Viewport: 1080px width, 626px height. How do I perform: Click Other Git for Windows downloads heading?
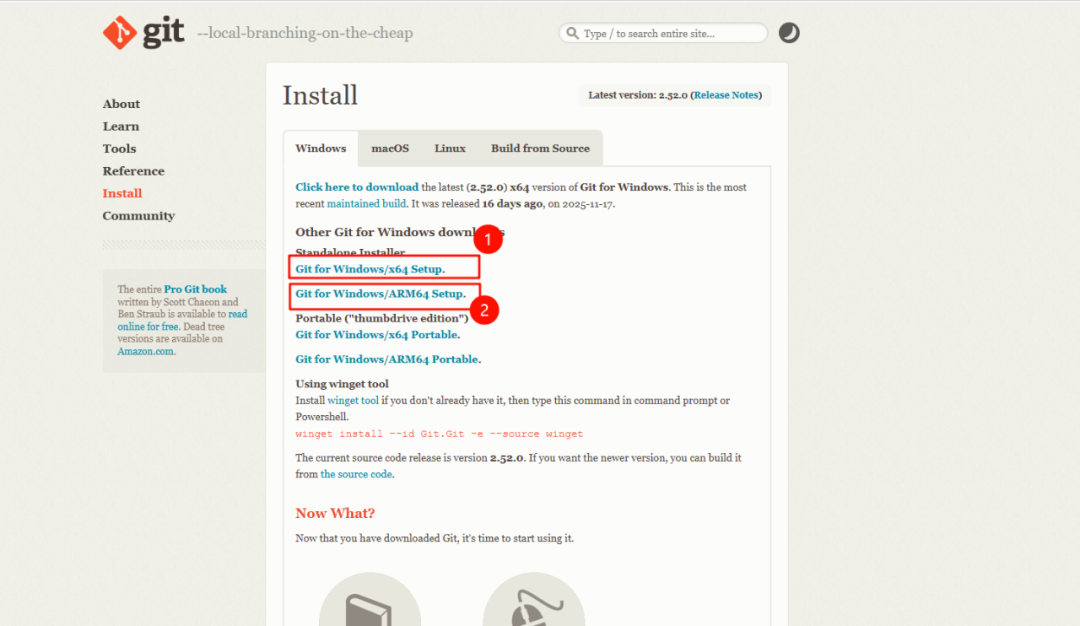(x=399, y=232)
